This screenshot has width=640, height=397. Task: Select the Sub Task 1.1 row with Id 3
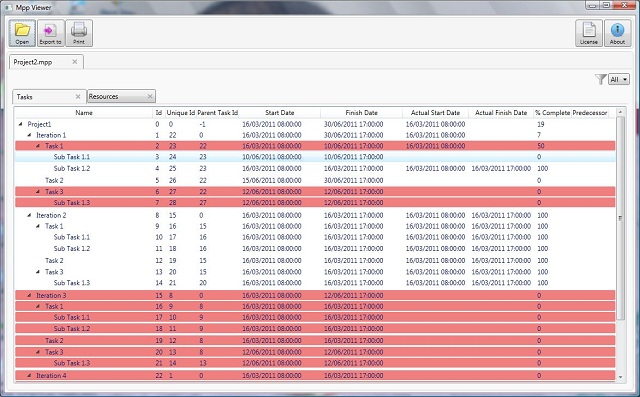pos(315,157)
